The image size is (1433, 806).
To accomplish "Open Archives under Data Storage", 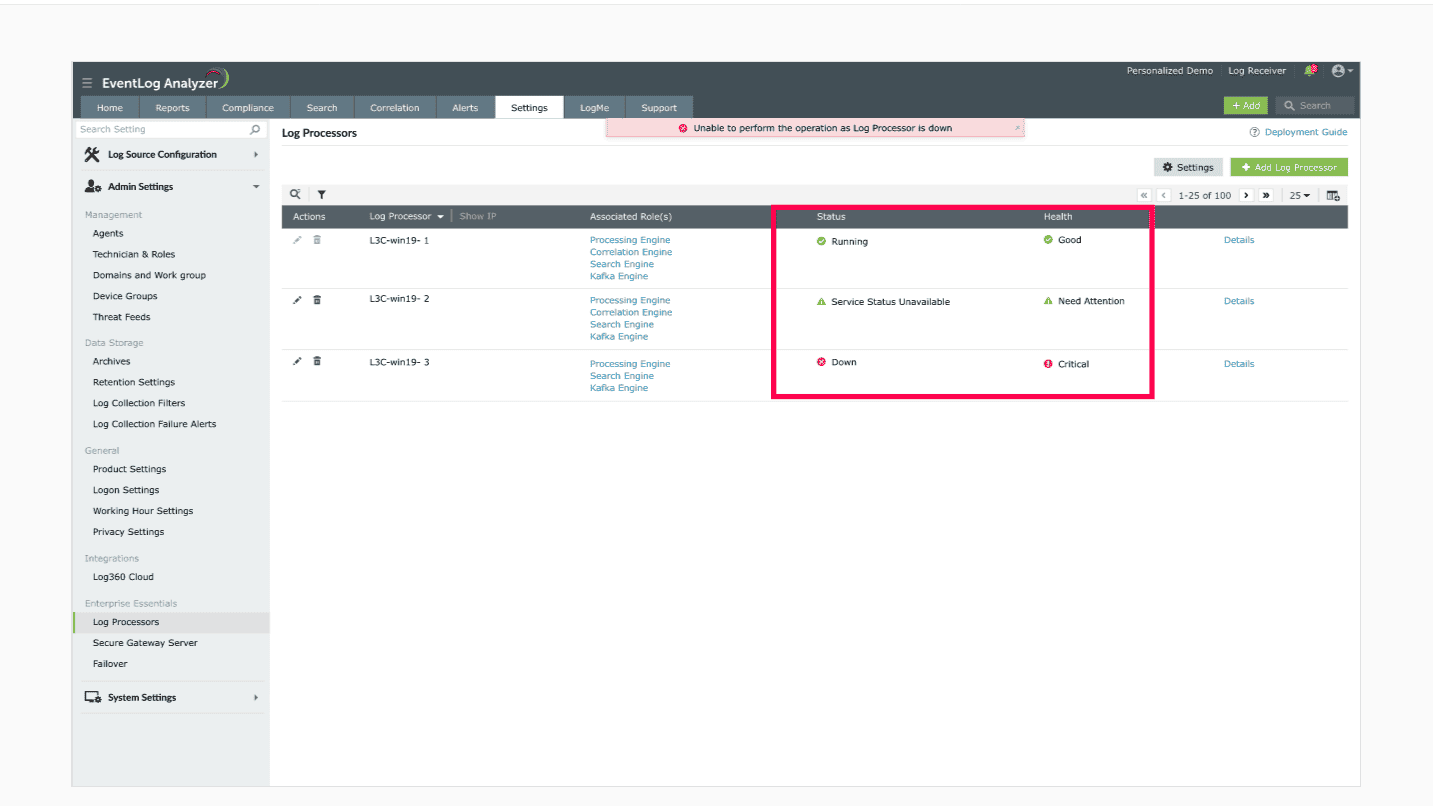I will point(112,361).
